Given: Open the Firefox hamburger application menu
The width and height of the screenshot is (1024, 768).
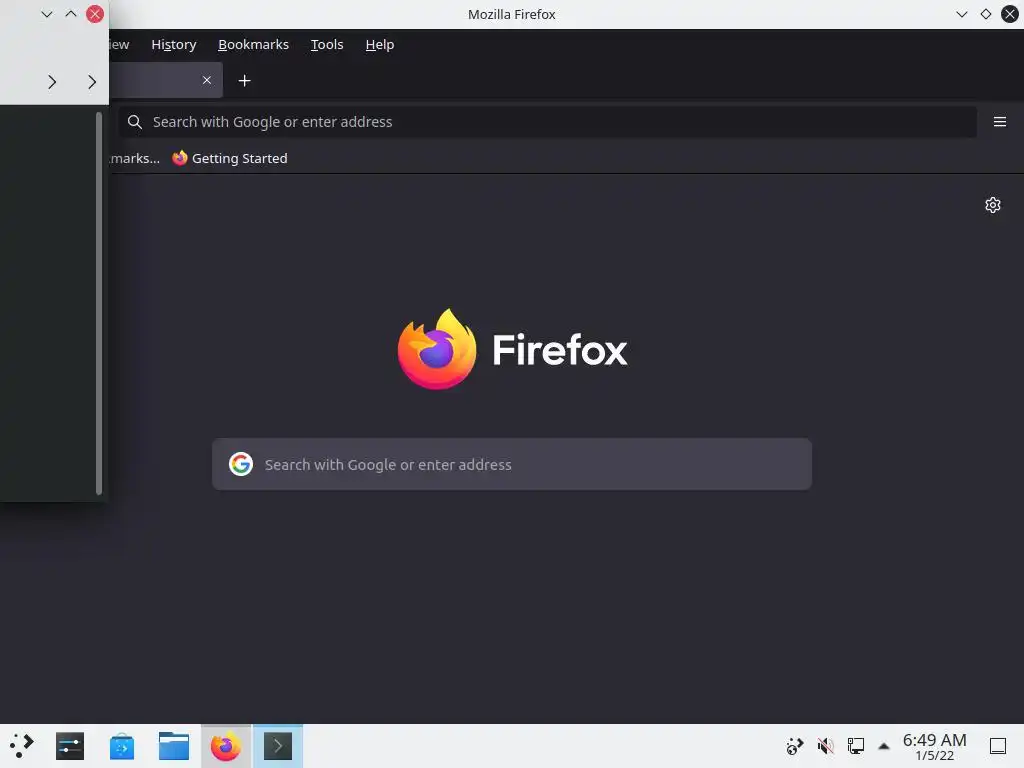Looking at the screenshot, I should tap(999, 121).
